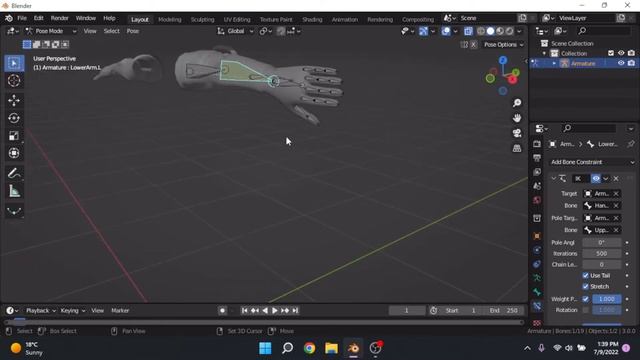The width and height of the screenshot is (640, 360).
Task: Open the Playback dropdown
Action: click(x=40, y=311)
